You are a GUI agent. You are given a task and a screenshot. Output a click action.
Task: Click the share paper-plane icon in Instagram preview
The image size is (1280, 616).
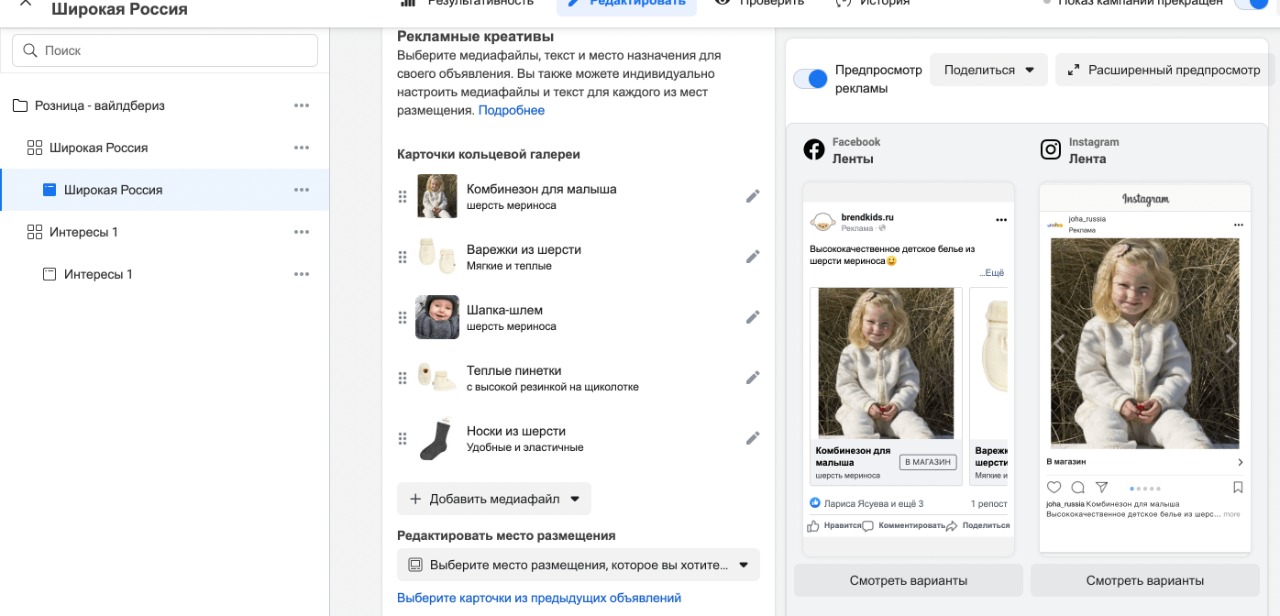pos(1102,488)
